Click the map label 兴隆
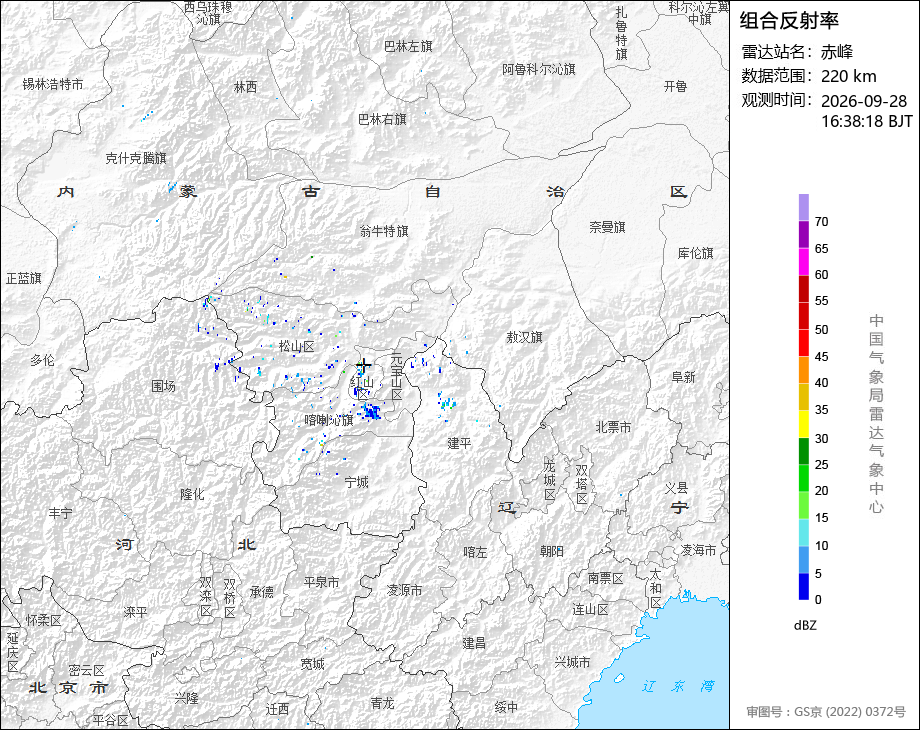The height and width of the screenshot is (730, 920). (186, 698)
